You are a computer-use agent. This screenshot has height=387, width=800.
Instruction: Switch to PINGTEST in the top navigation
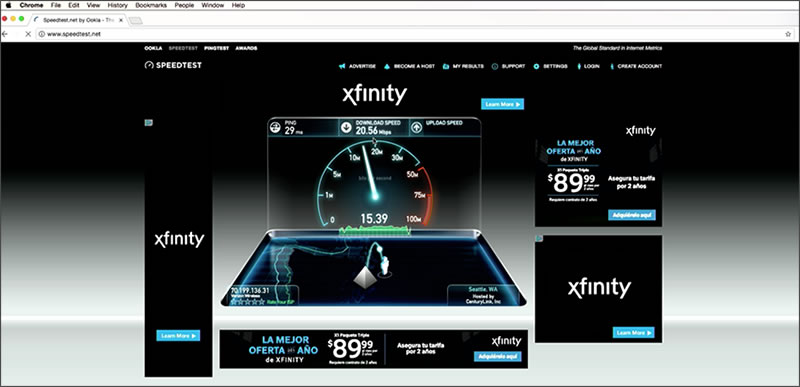tap(216, 48)
